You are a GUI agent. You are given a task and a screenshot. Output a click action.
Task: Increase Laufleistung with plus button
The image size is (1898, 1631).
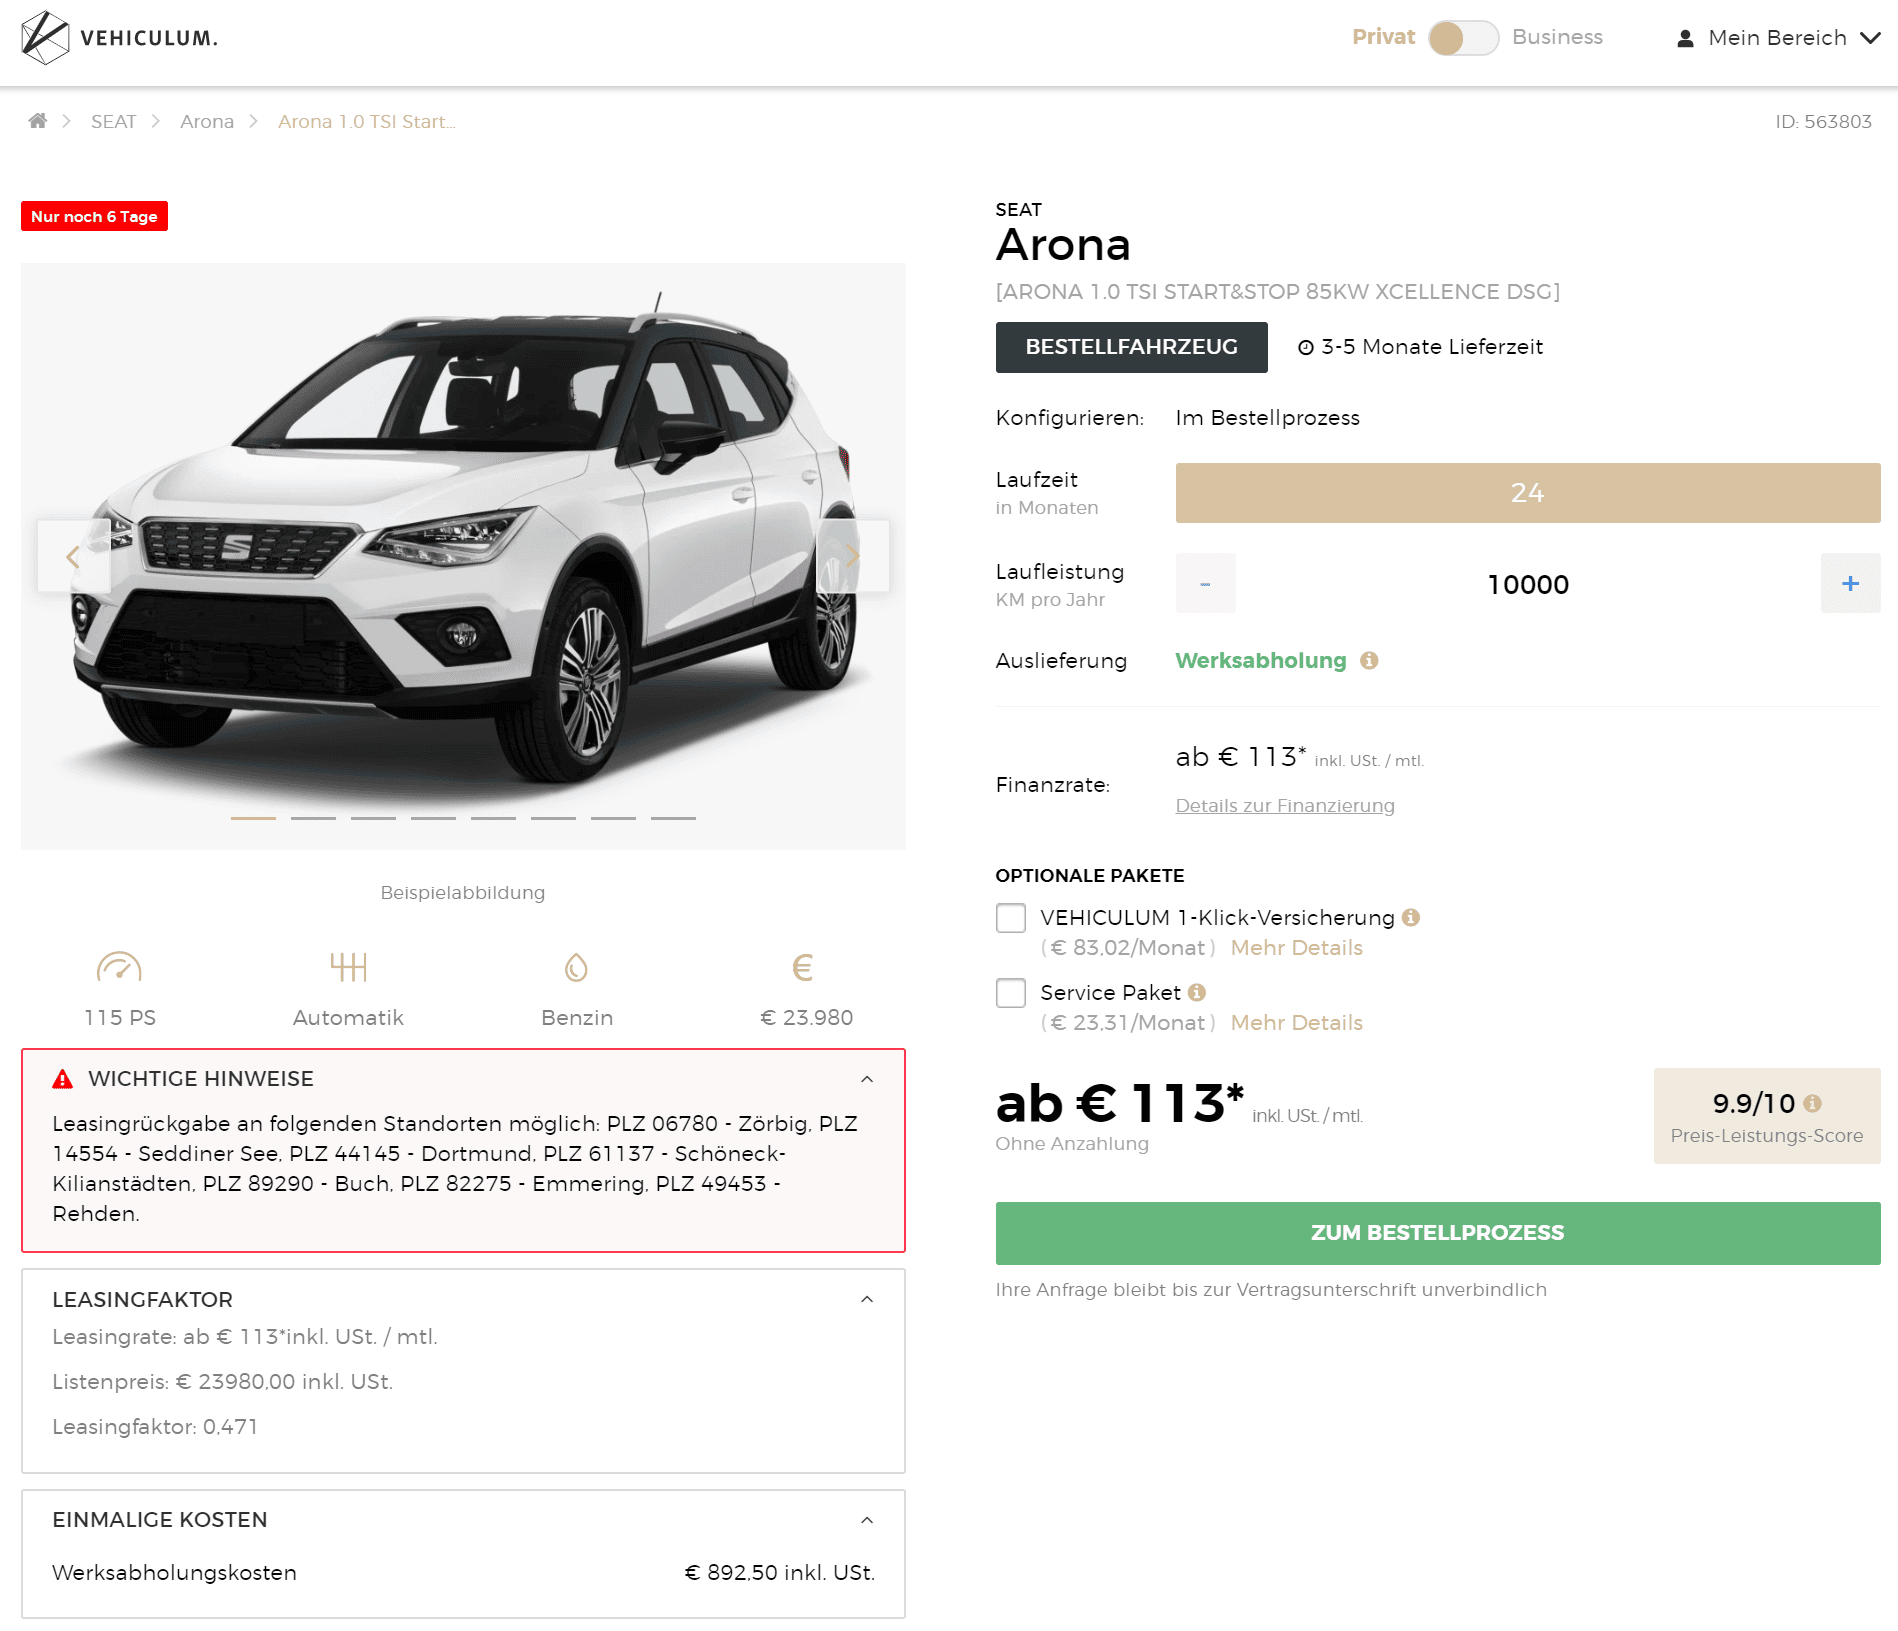(1851, 583)
